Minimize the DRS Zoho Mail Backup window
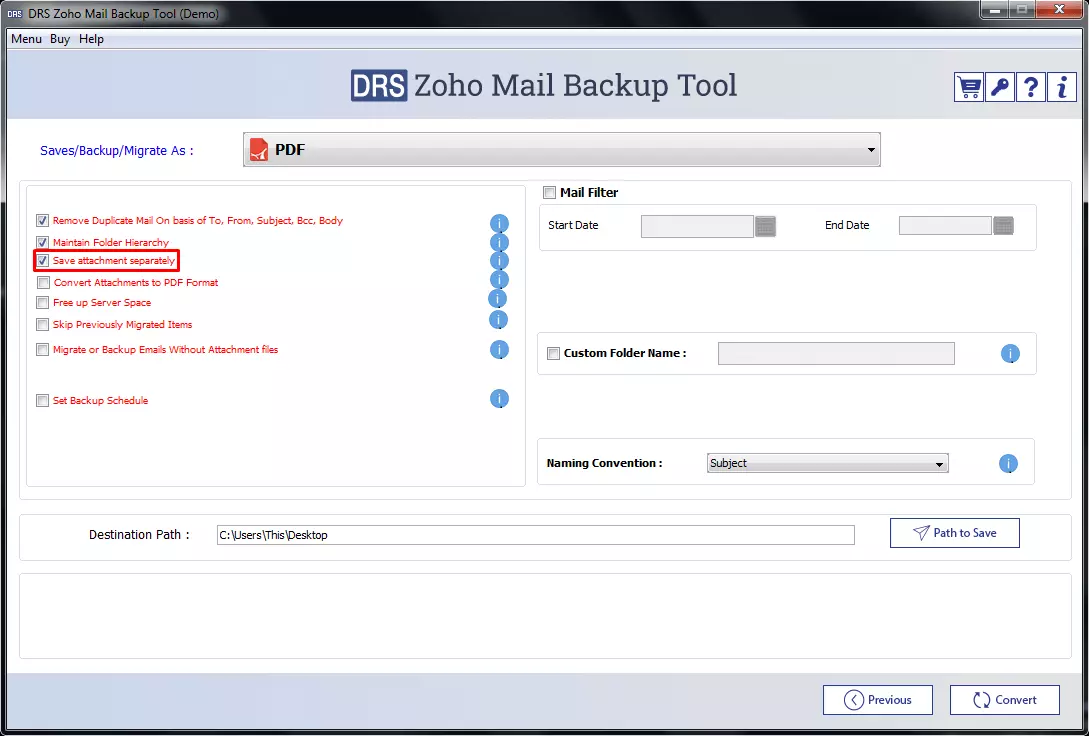Screen dimensions: 1089x736 (995, 10)
